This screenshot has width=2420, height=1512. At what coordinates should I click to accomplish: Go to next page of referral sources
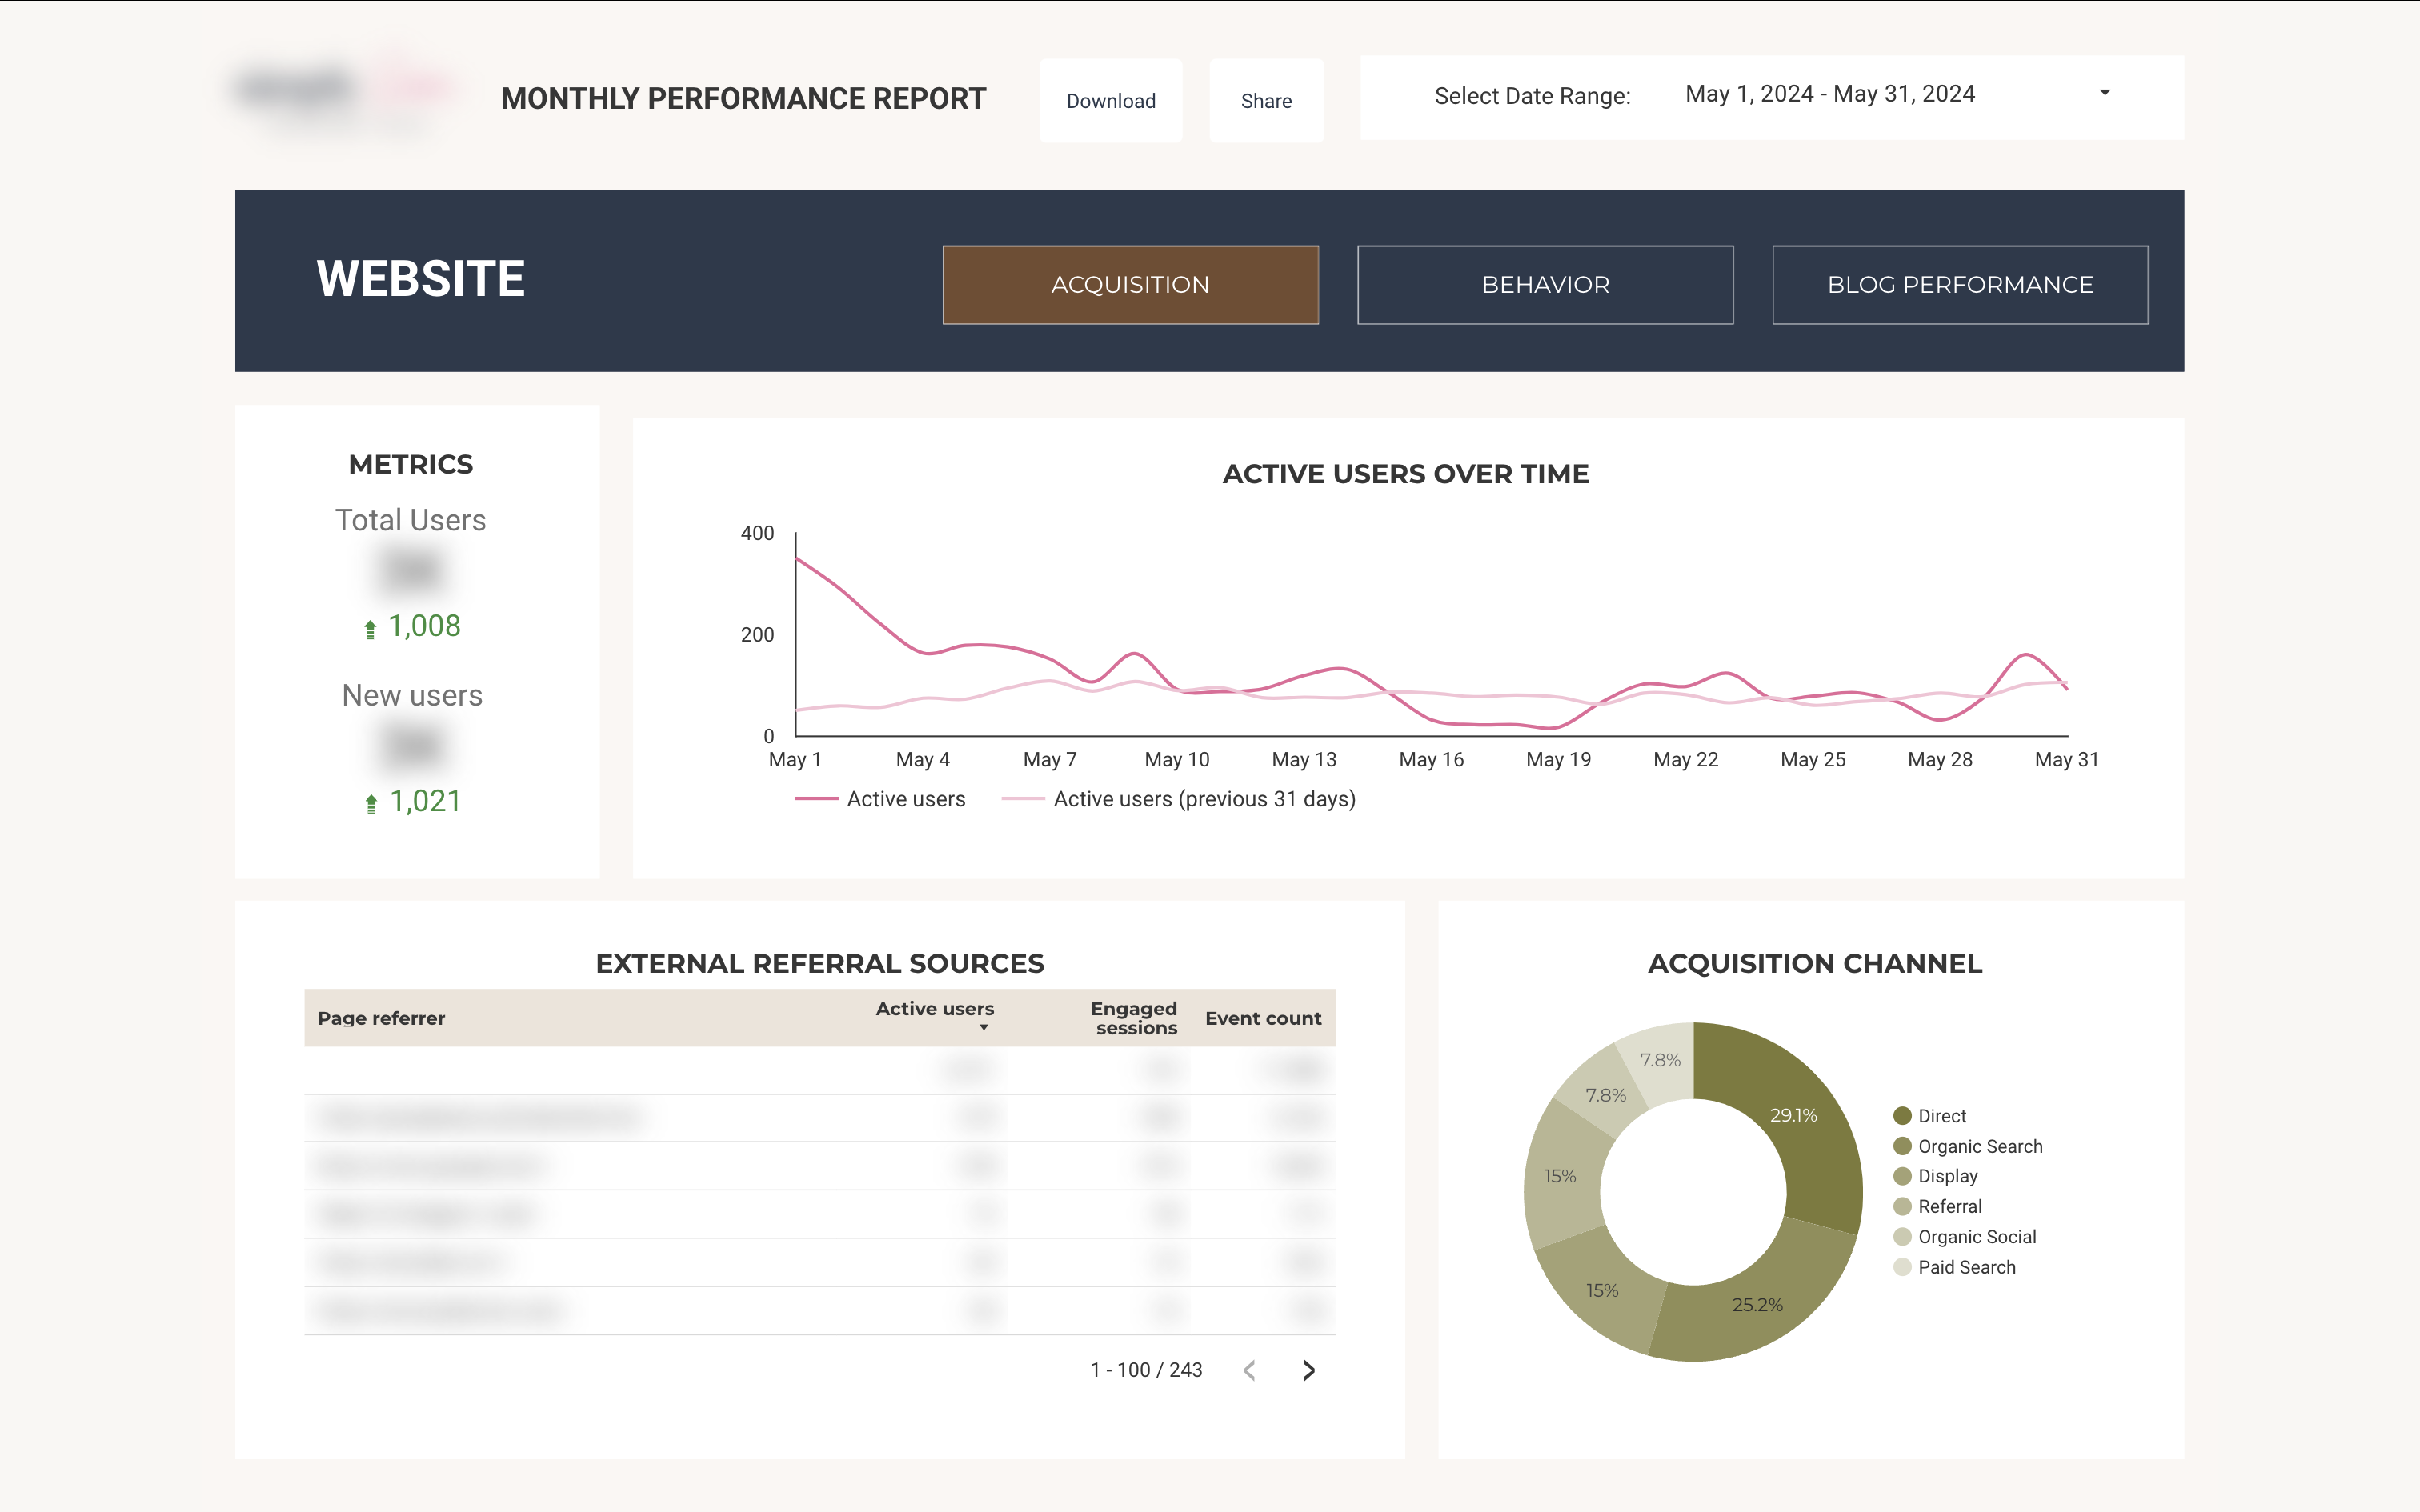click(x=1308, y=1370)
